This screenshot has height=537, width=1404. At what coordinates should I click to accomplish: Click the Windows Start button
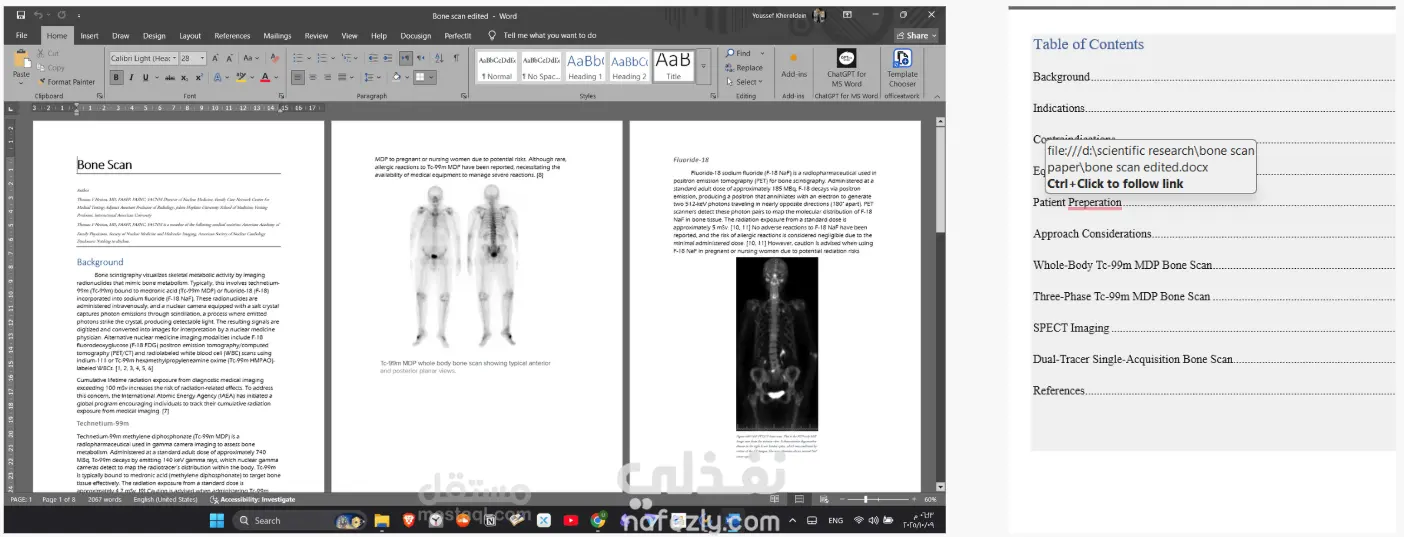click(217, 520)
